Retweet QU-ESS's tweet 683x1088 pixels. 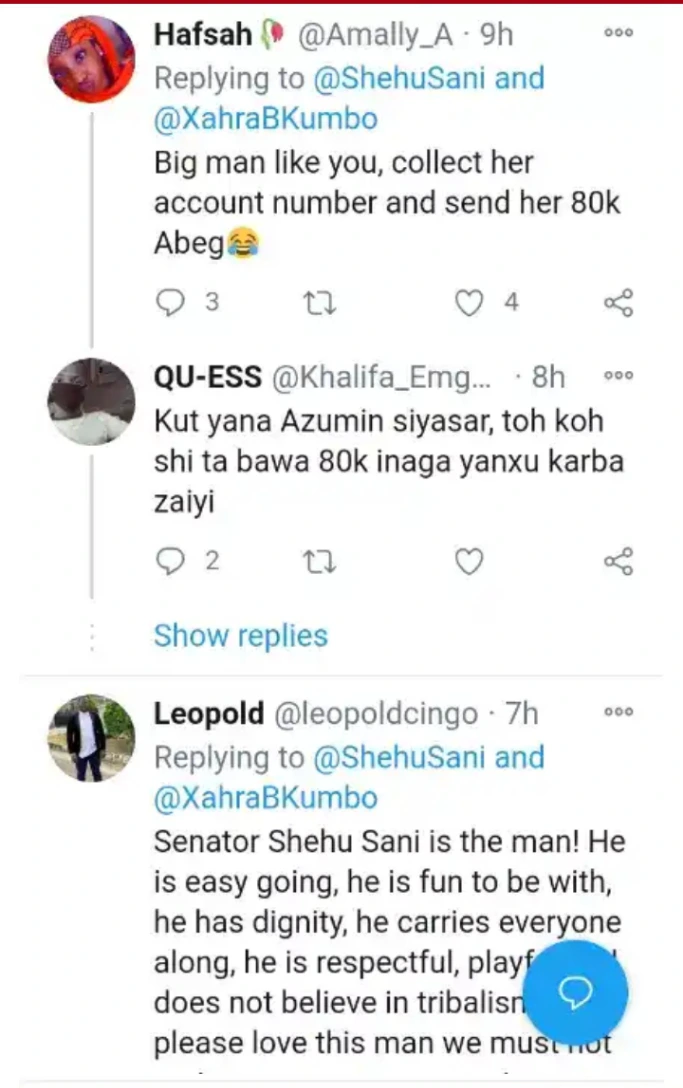click(320, 562)
